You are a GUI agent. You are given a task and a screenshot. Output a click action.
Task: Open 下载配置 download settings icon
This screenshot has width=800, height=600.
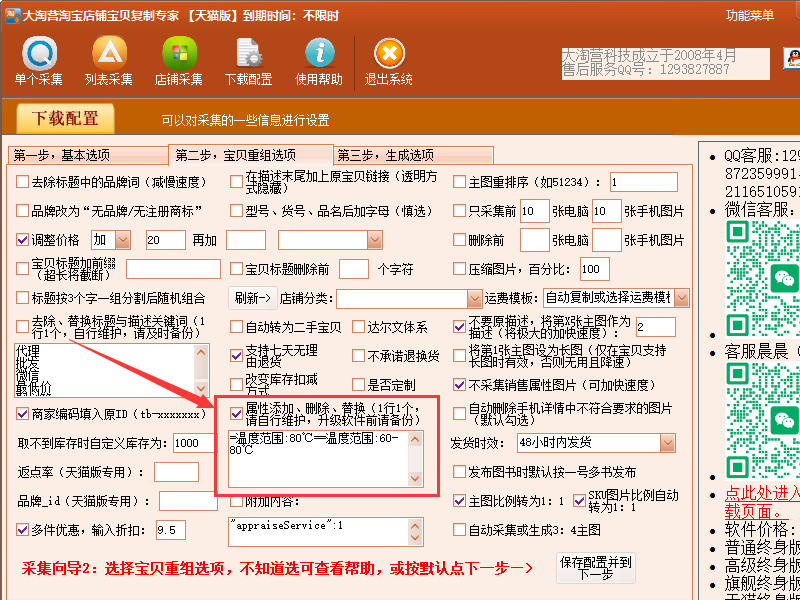(x=248, y=61)
